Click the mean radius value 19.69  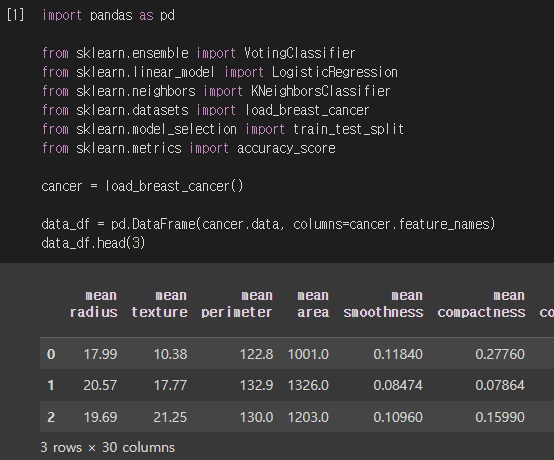click(x=100, y=417)
